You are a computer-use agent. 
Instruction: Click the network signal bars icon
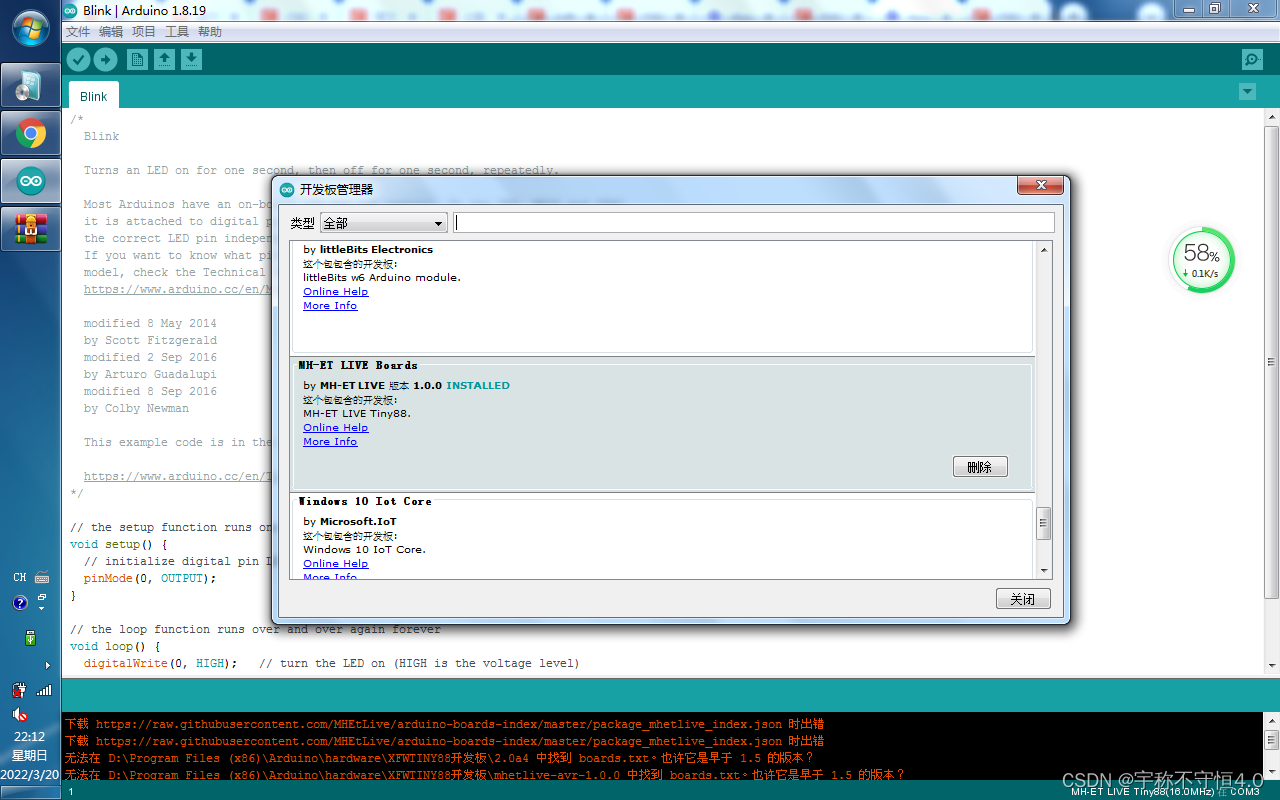(x=44, y=690)
